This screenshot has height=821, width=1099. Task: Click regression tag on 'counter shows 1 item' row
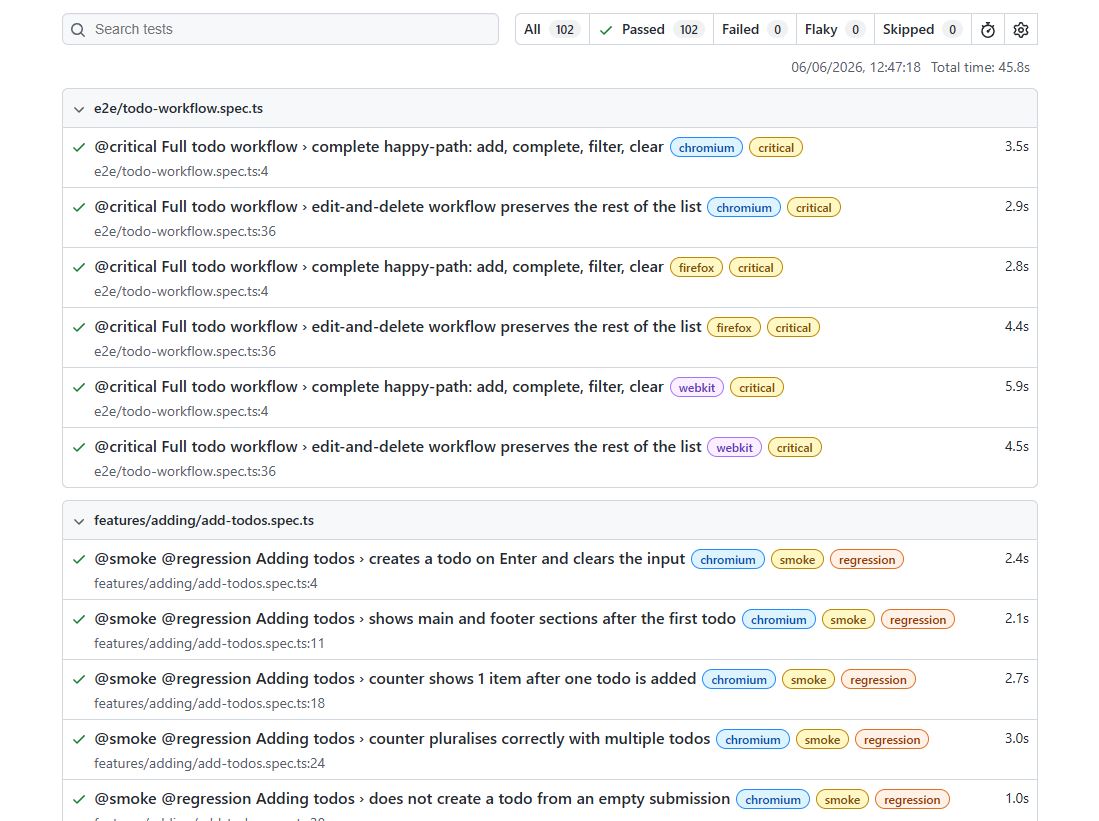(878, 679)
